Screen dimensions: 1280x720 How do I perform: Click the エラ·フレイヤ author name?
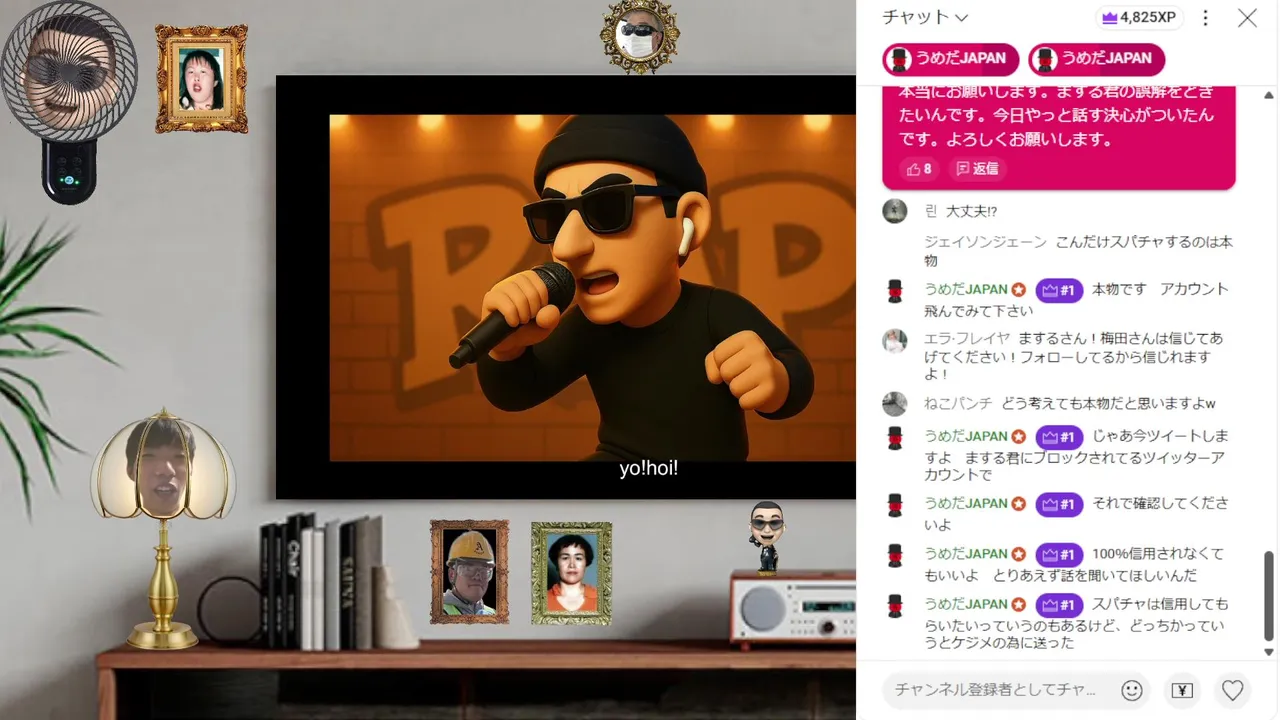[x=967, y=338]
